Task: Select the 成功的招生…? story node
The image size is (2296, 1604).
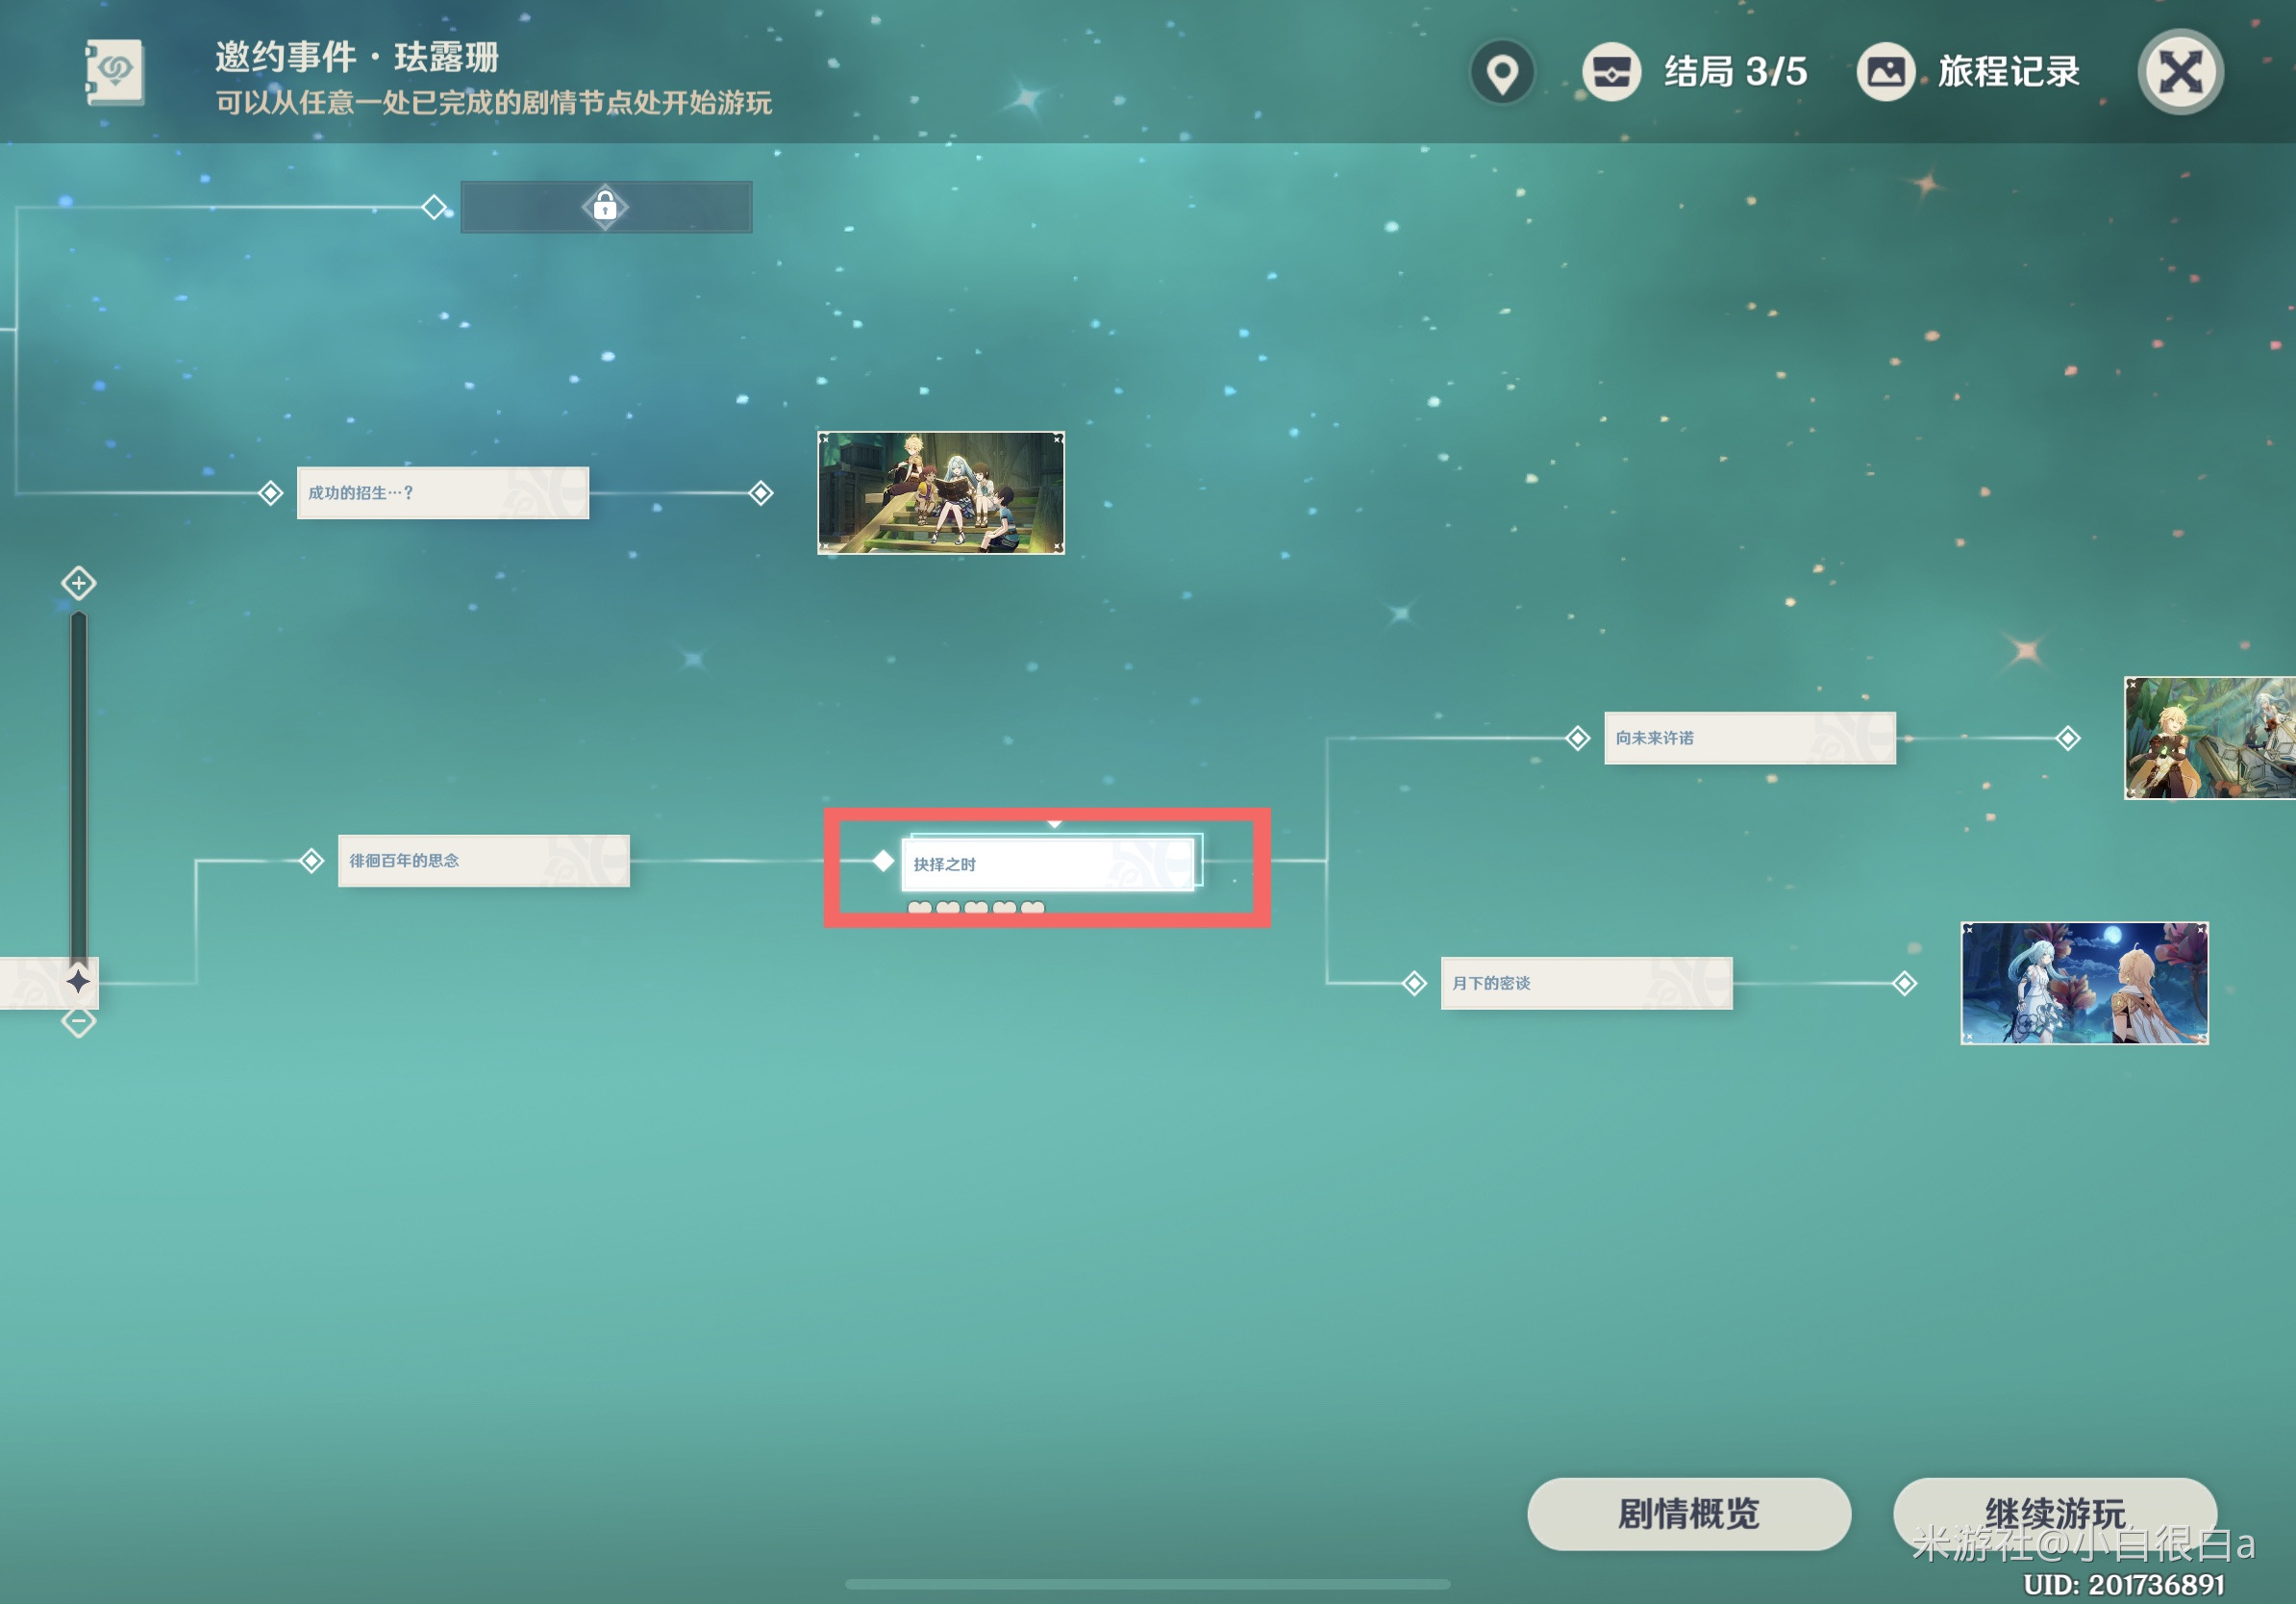Action: (443, 493)
